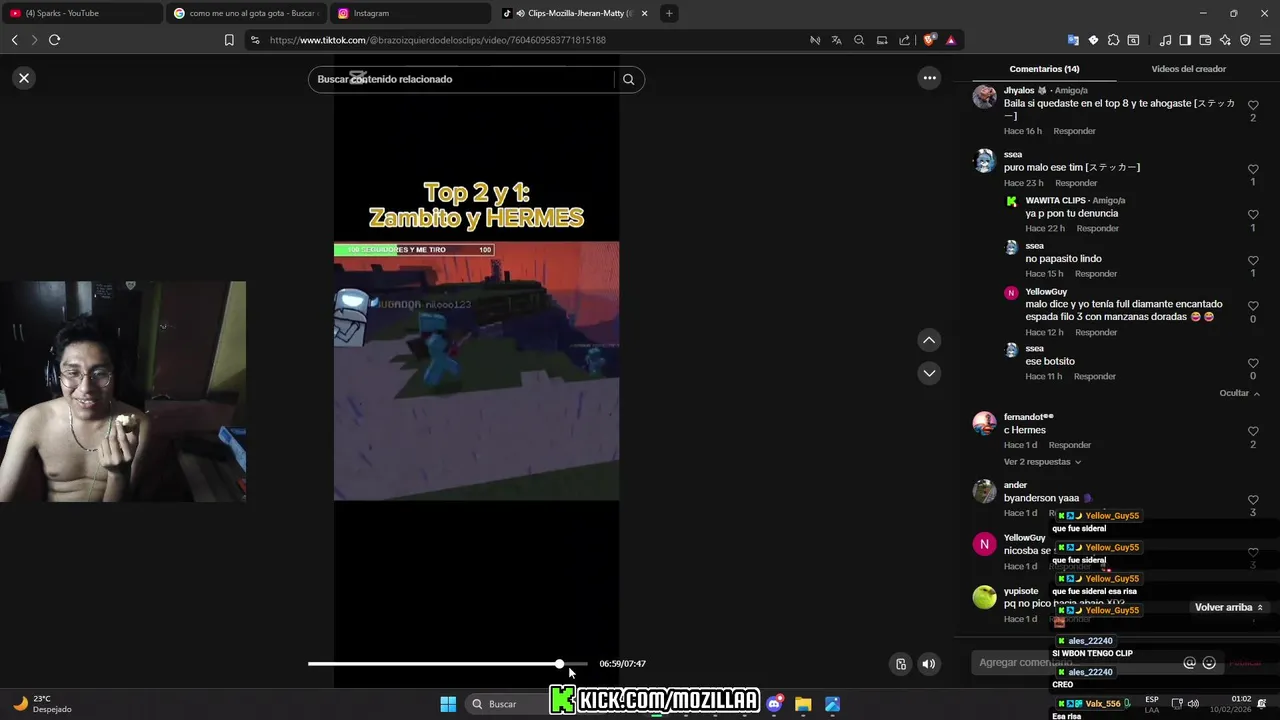The image size is (1280, 720).
Task: Click the taskbar Buscar search box
Action: (507, 704)
